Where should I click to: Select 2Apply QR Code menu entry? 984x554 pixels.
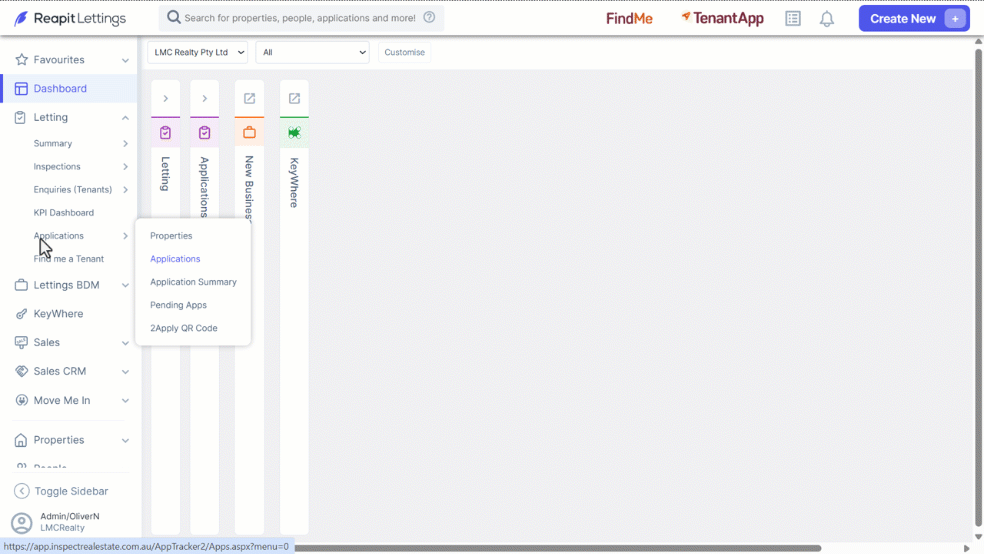(x=184, y=328)
